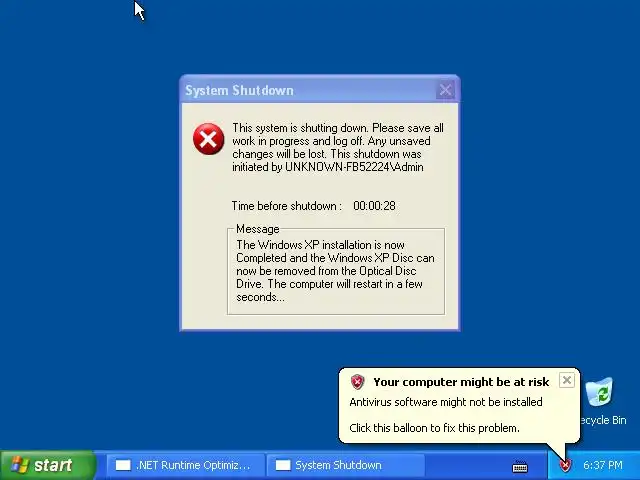Click the red security shield tray icon
Viewport: 640px width, 480px height.
pyautogui.click(x=565, y=465)
